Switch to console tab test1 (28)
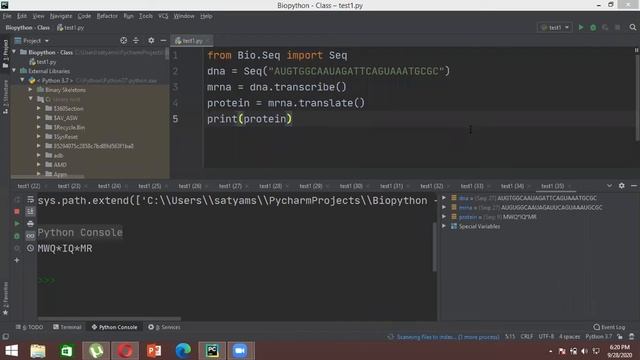 tap(271, 186)
